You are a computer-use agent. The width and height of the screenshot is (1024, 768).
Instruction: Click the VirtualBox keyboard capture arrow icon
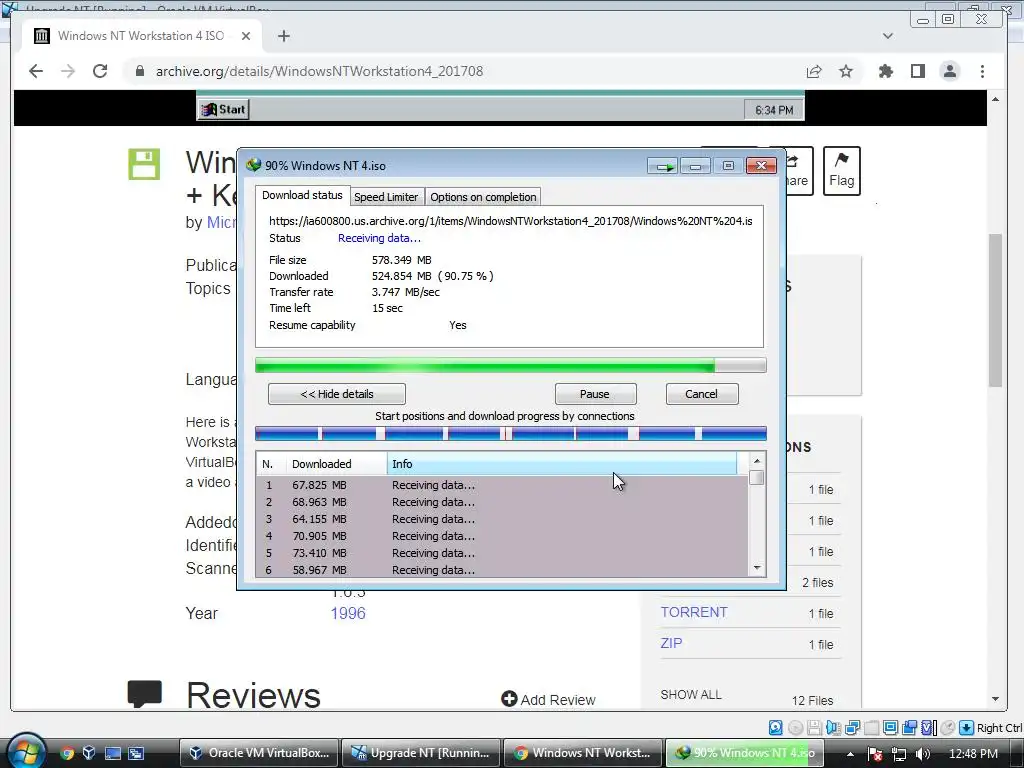pyautogui.click(x=967, y=728)
